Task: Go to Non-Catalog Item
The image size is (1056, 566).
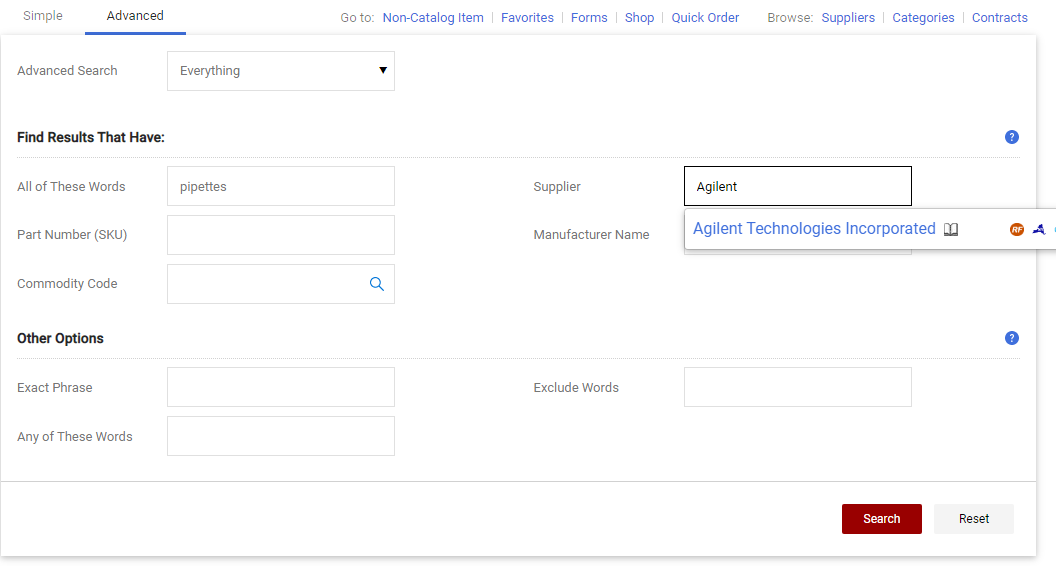Action: 433,18
